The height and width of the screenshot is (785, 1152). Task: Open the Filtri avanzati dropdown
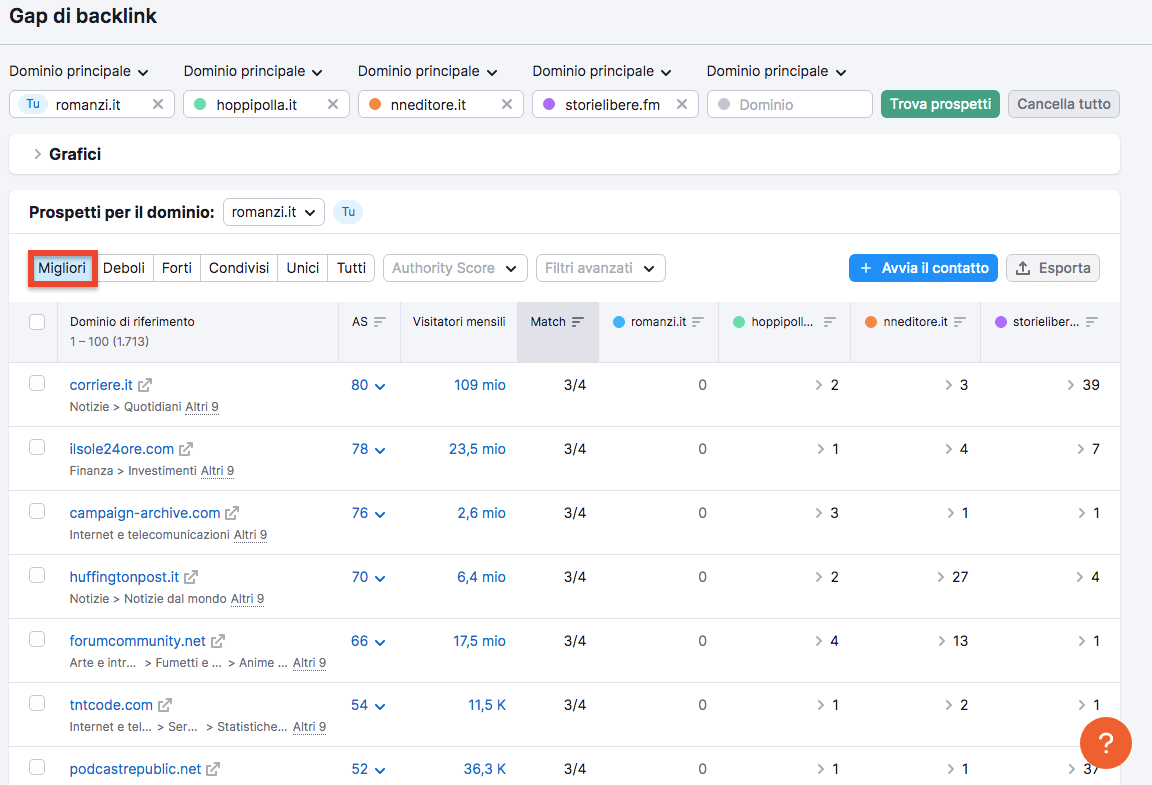600,268
